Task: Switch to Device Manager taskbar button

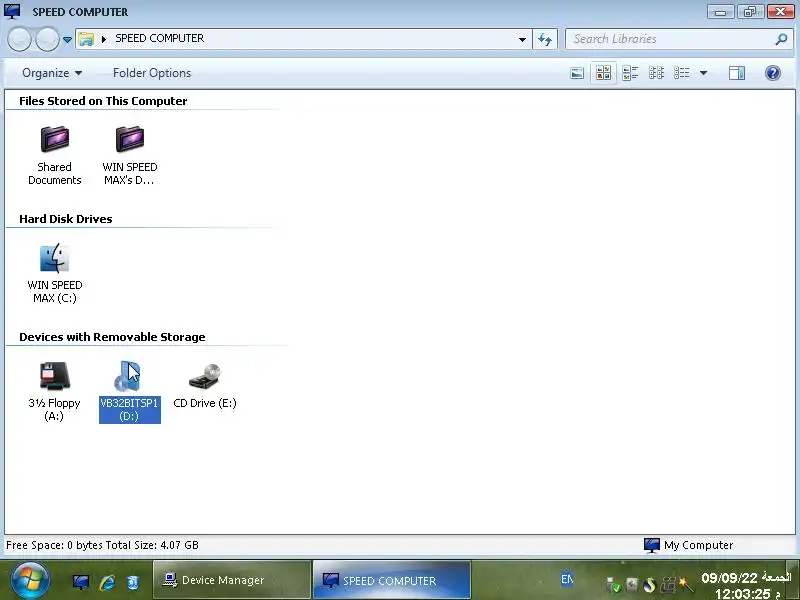Action: tap(232, 580)
